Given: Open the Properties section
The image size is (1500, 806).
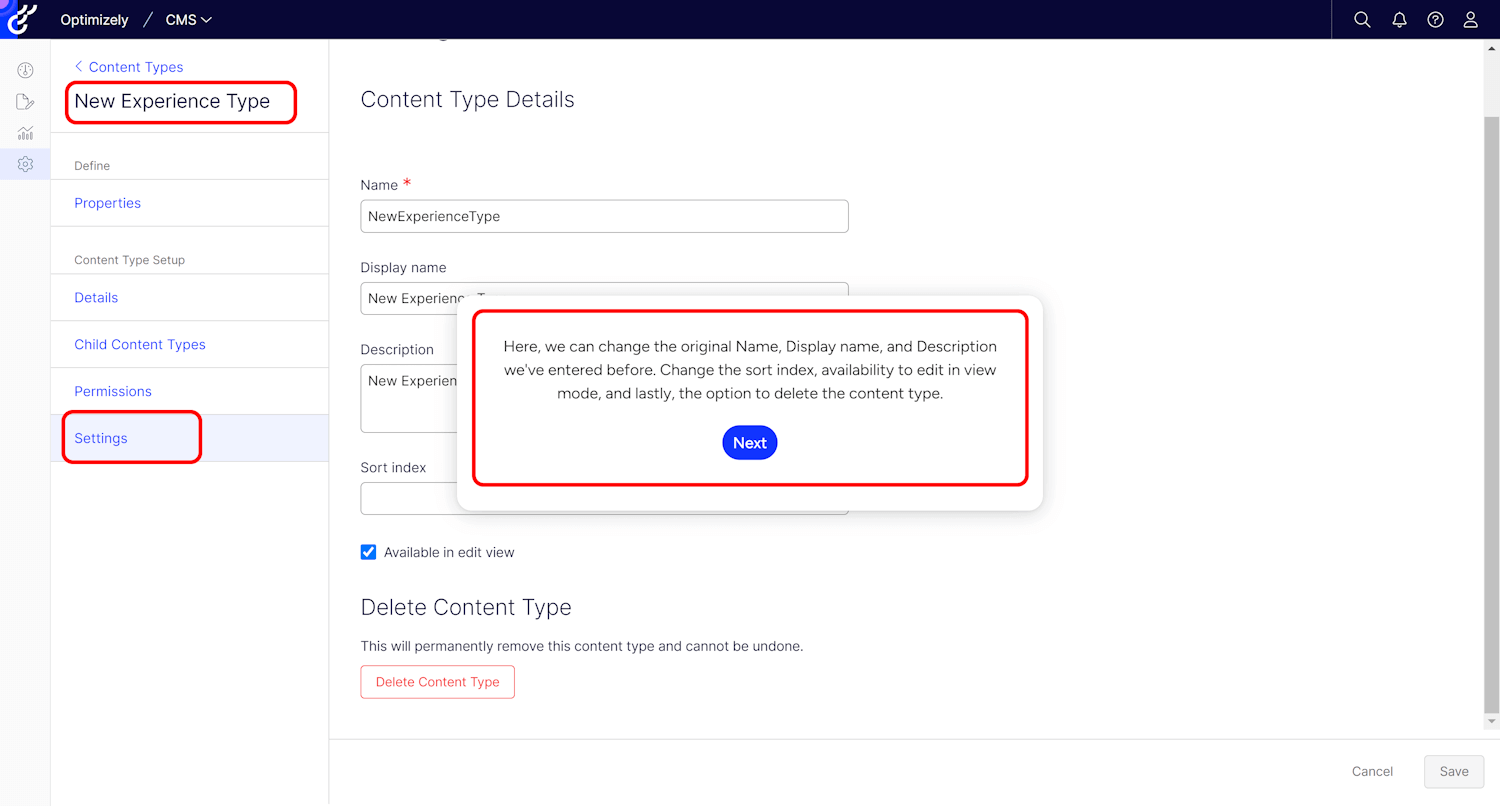Looking at the screenshot, I should click(108, 203).
